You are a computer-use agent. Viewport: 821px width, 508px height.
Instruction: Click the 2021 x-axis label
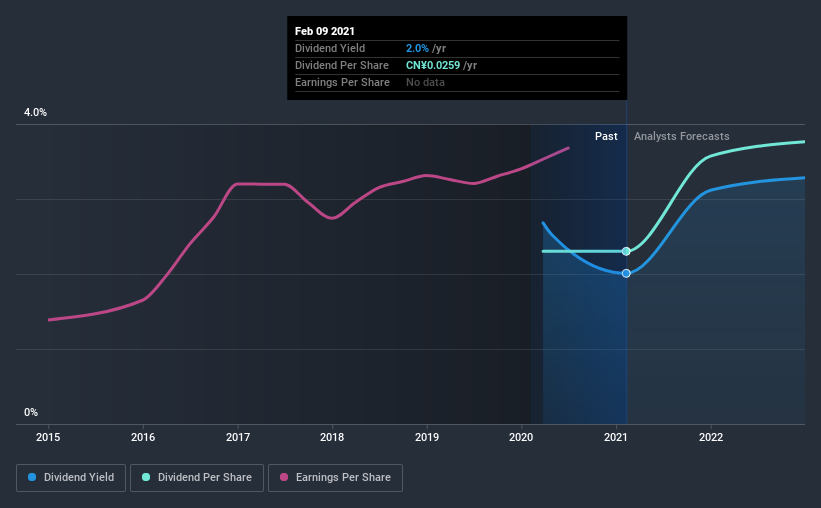(616, 437)
